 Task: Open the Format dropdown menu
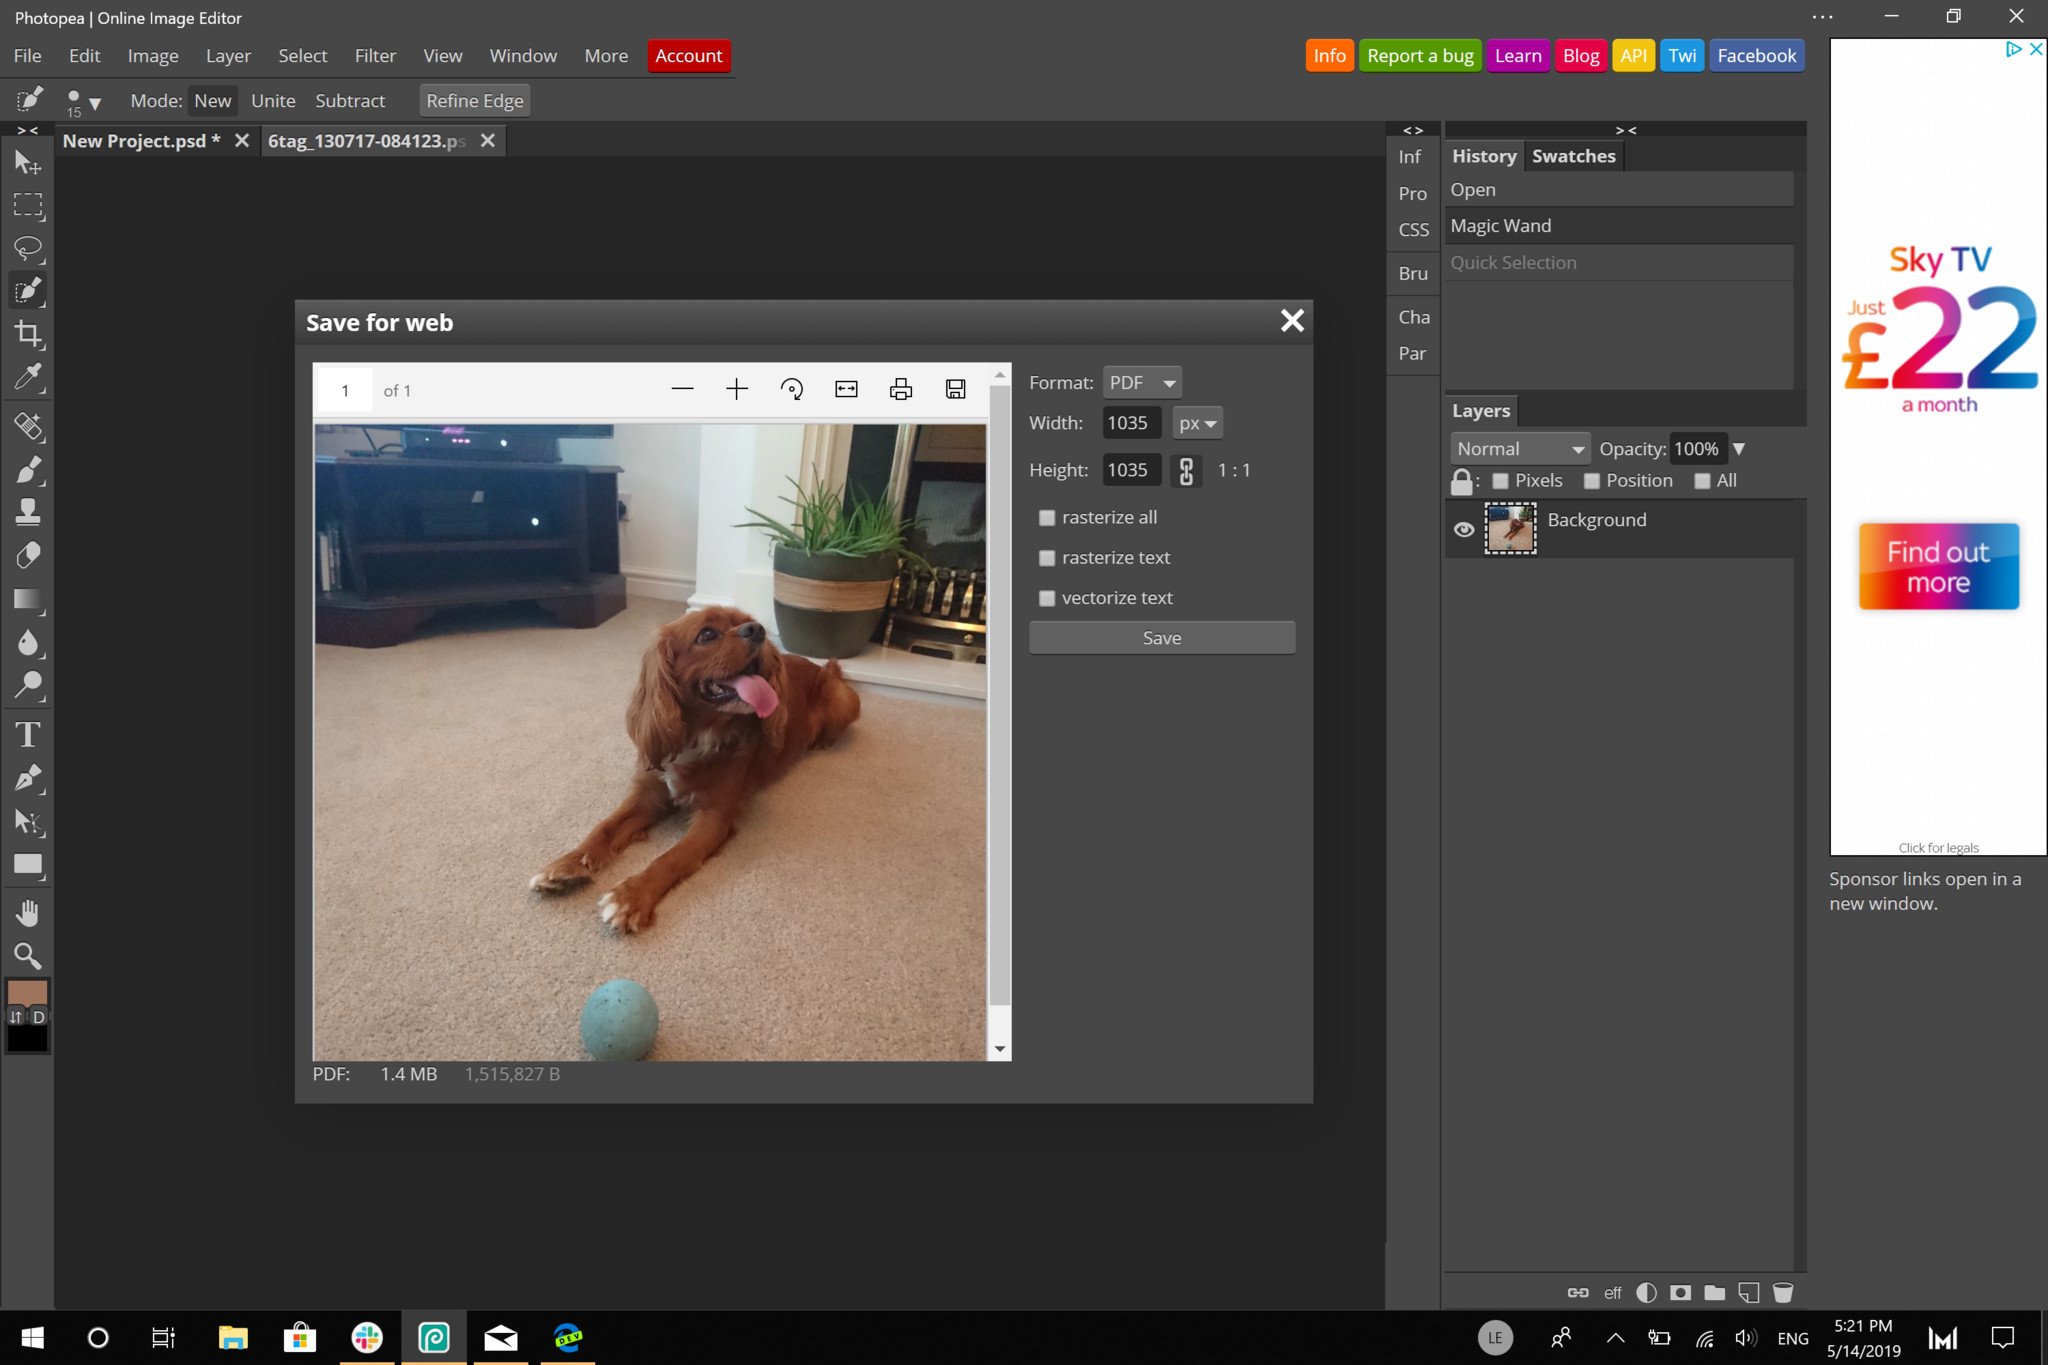coord(1142,382)
